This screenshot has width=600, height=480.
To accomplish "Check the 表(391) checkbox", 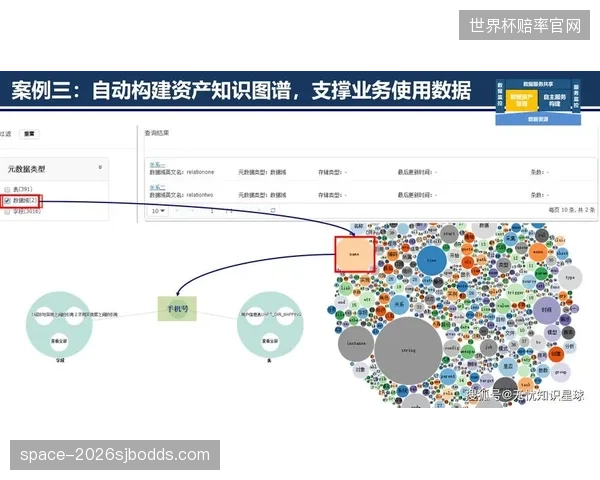I will click(x=7, y=189).
